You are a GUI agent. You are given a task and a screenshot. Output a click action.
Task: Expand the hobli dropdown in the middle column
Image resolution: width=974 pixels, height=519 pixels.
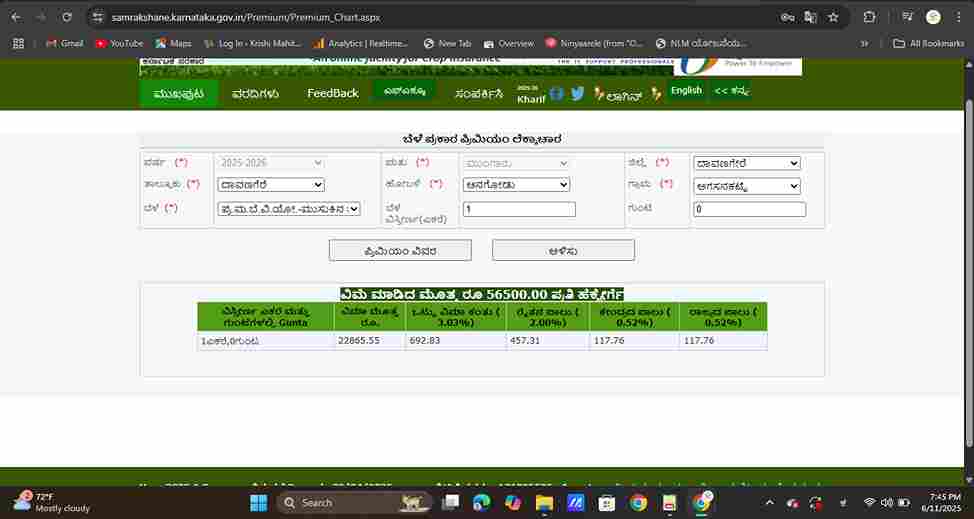(516, 185)
